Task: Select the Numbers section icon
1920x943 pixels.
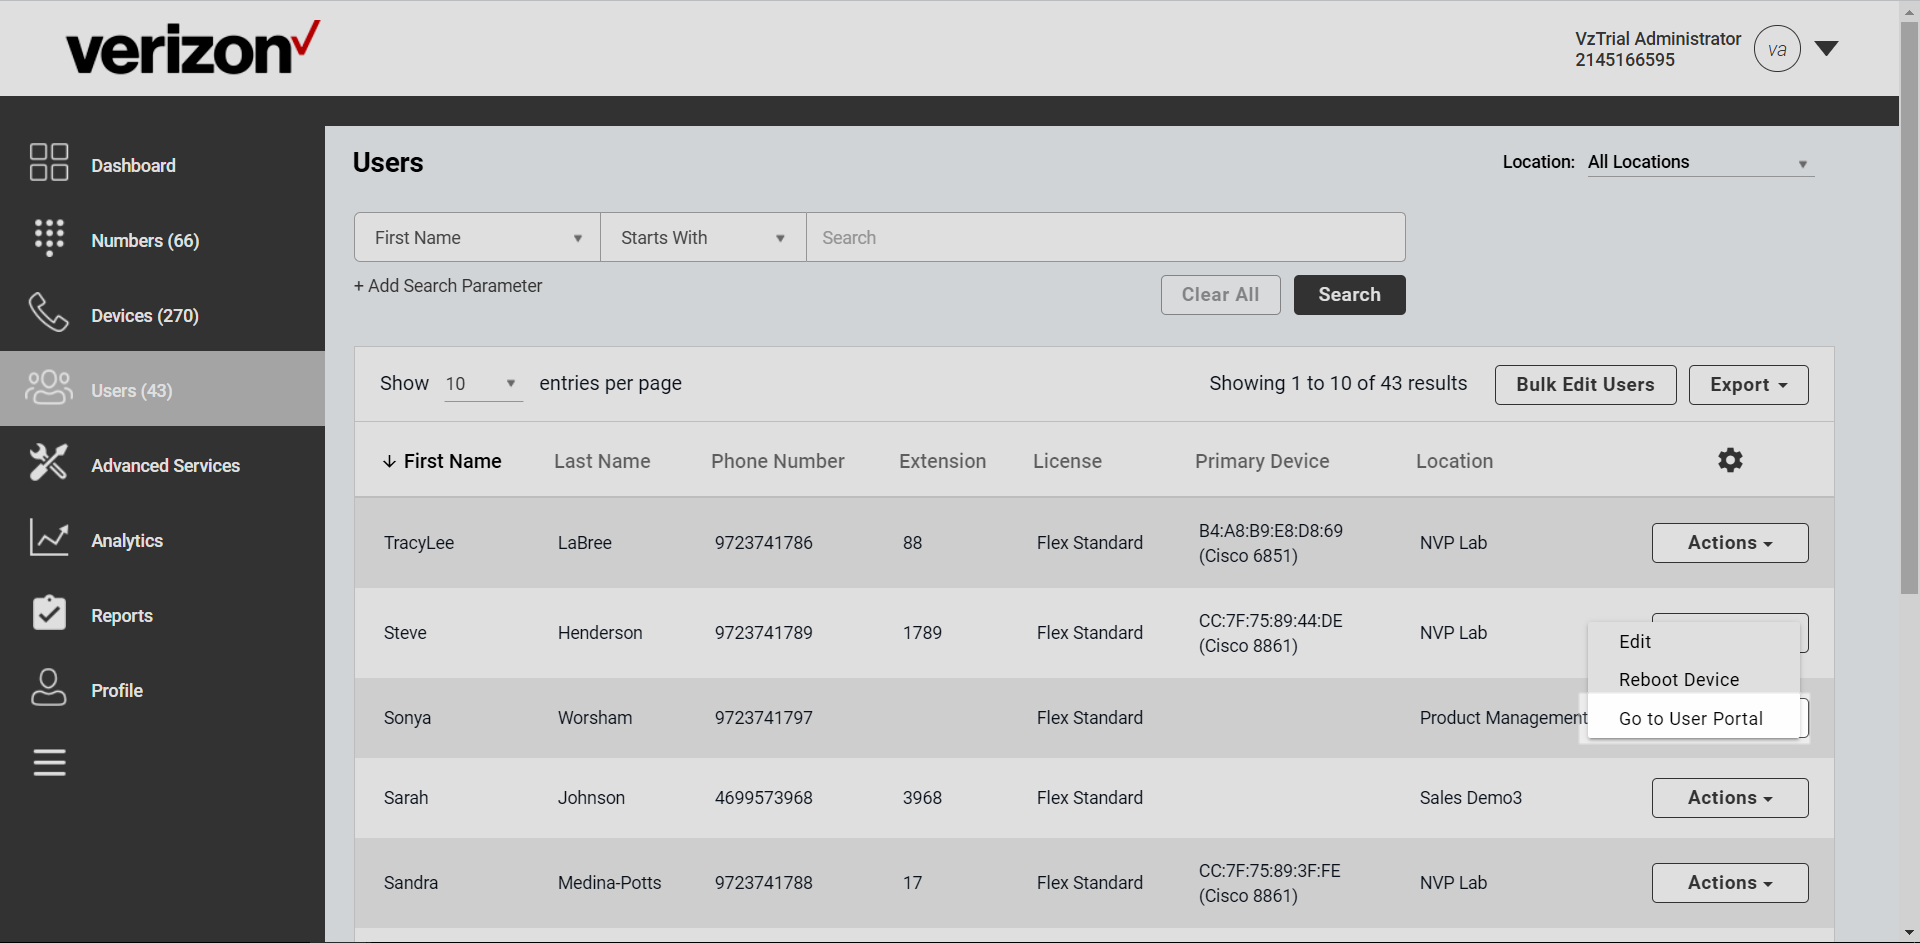Action: [49, 238]
